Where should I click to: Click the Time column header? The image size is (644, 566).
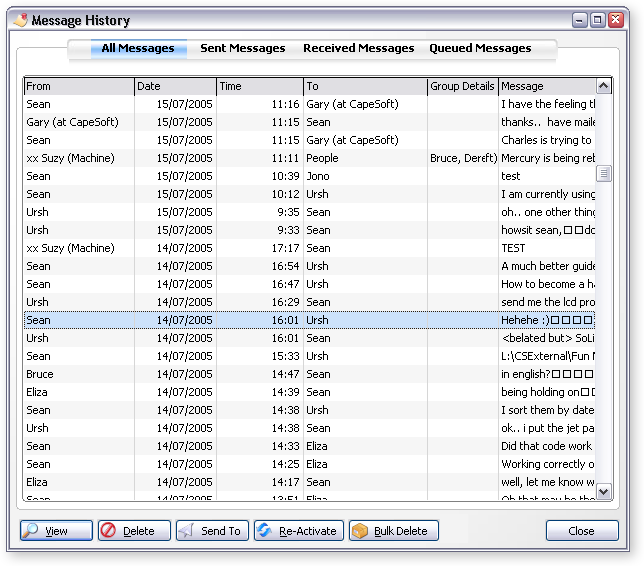tap(259, 87)
